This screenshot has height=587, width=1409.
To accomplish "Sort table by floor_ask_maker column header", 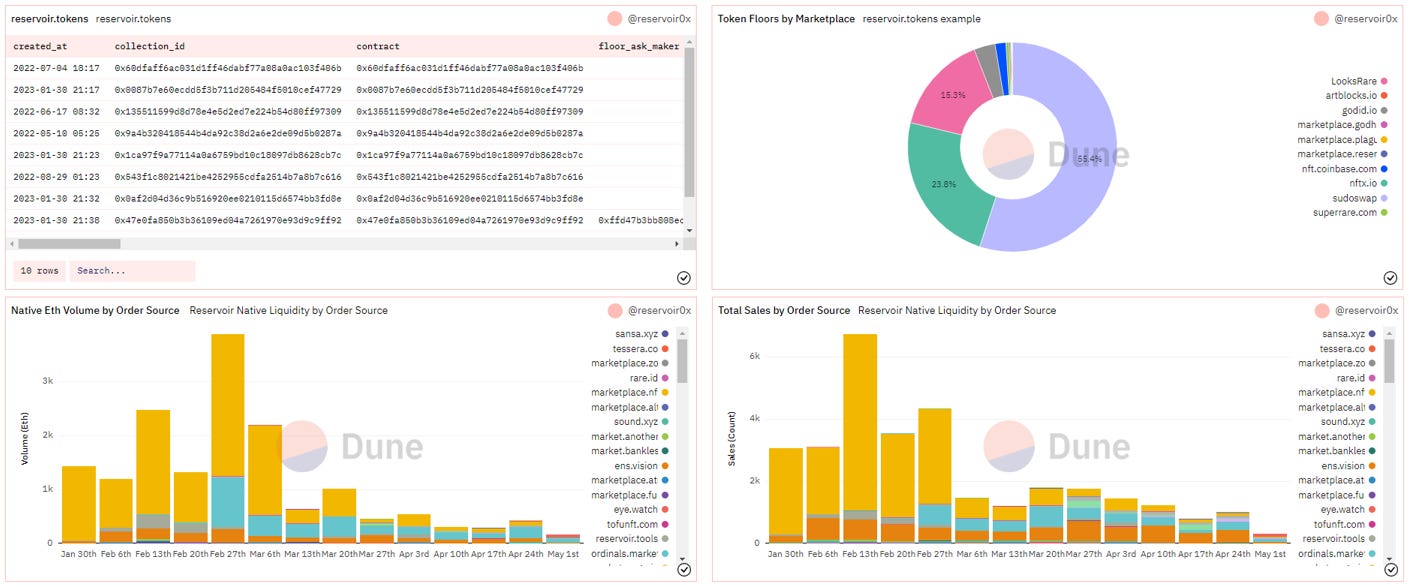I will pyautogui.click(x=639, y=46).
